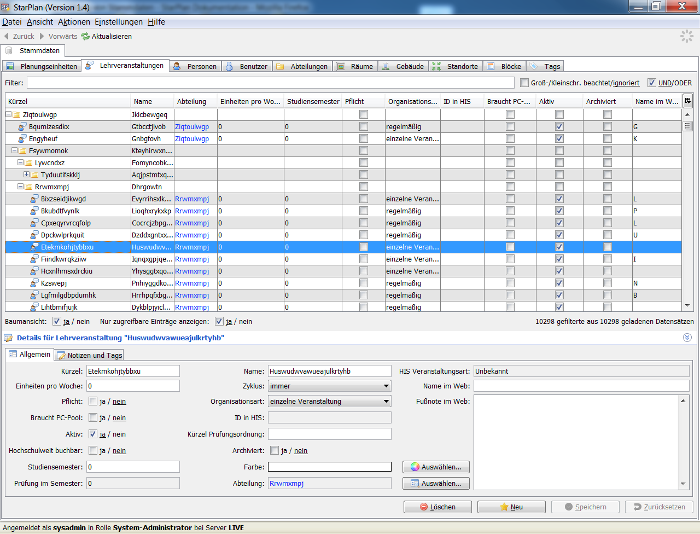
Task: Sort table by Einheiten pro Wo... column header
Action: coord(250,101)
